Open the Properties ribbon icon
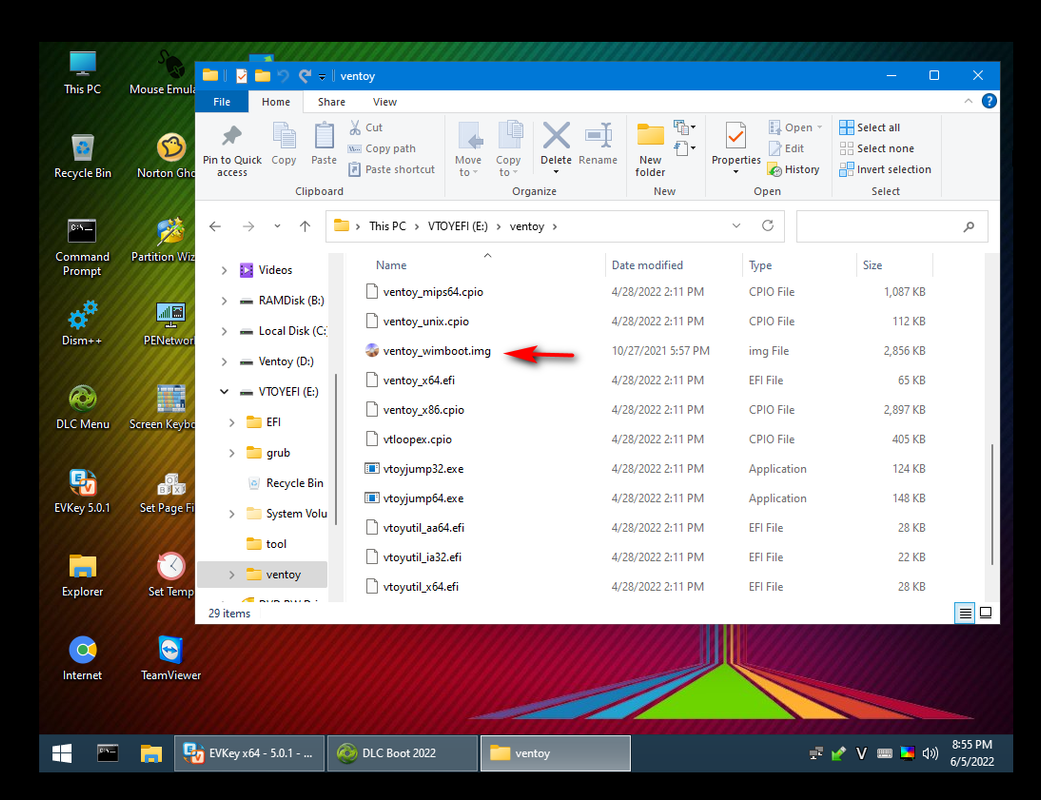Screen dimensions: 1041x800 736,136
